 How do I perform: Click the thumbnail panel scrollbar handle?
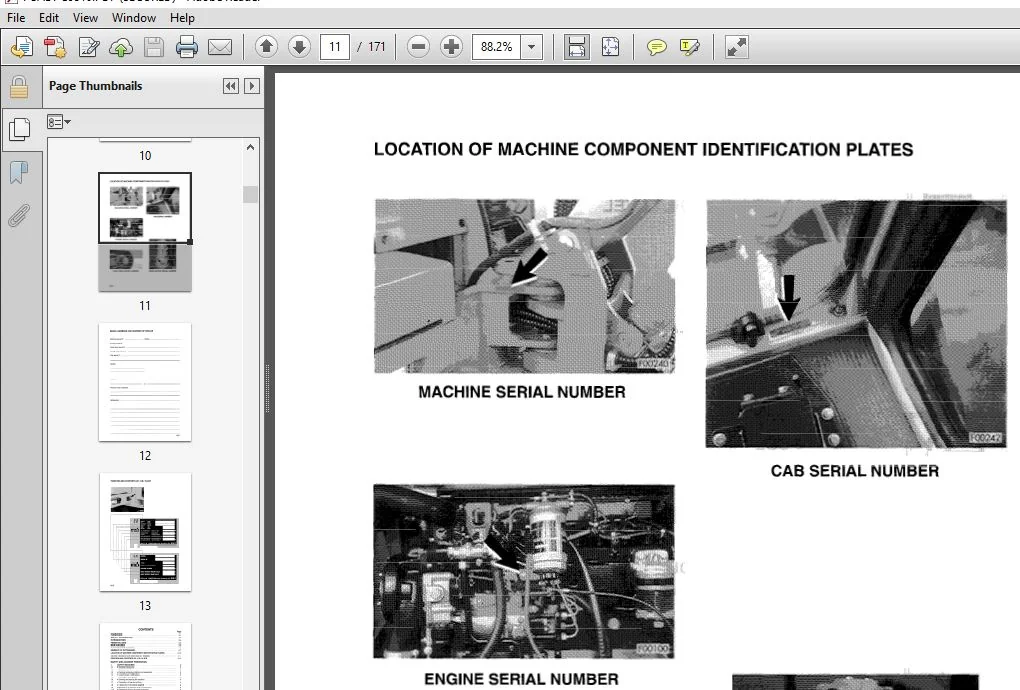coord(250,194)
